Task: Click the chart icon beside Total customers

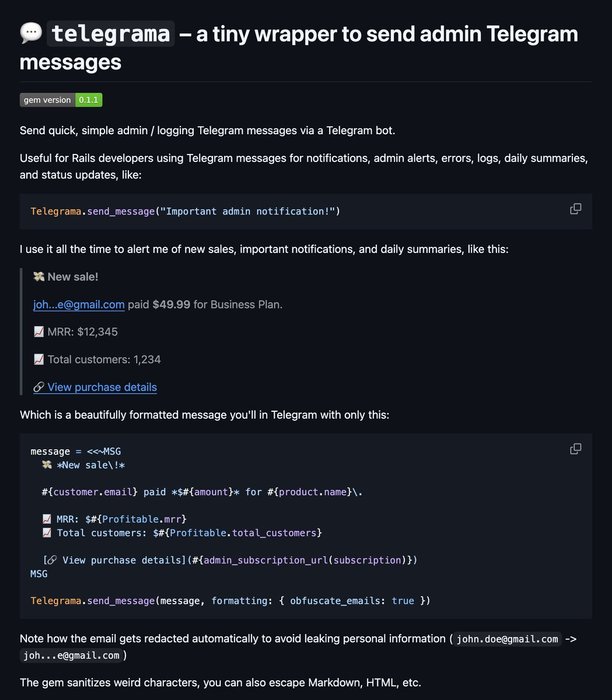Action: pyautogui.click(x=39, y=359)
